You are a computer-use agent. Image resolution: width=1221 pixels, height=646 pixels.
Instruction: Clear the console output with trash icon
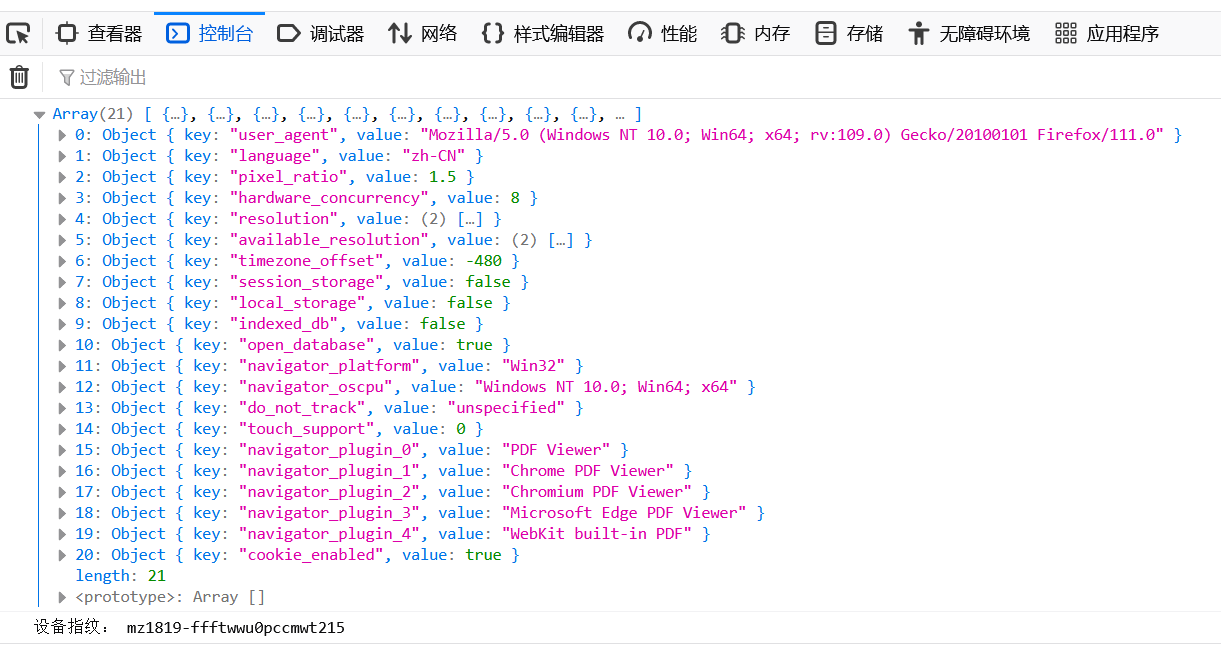[x=19, y=76]
